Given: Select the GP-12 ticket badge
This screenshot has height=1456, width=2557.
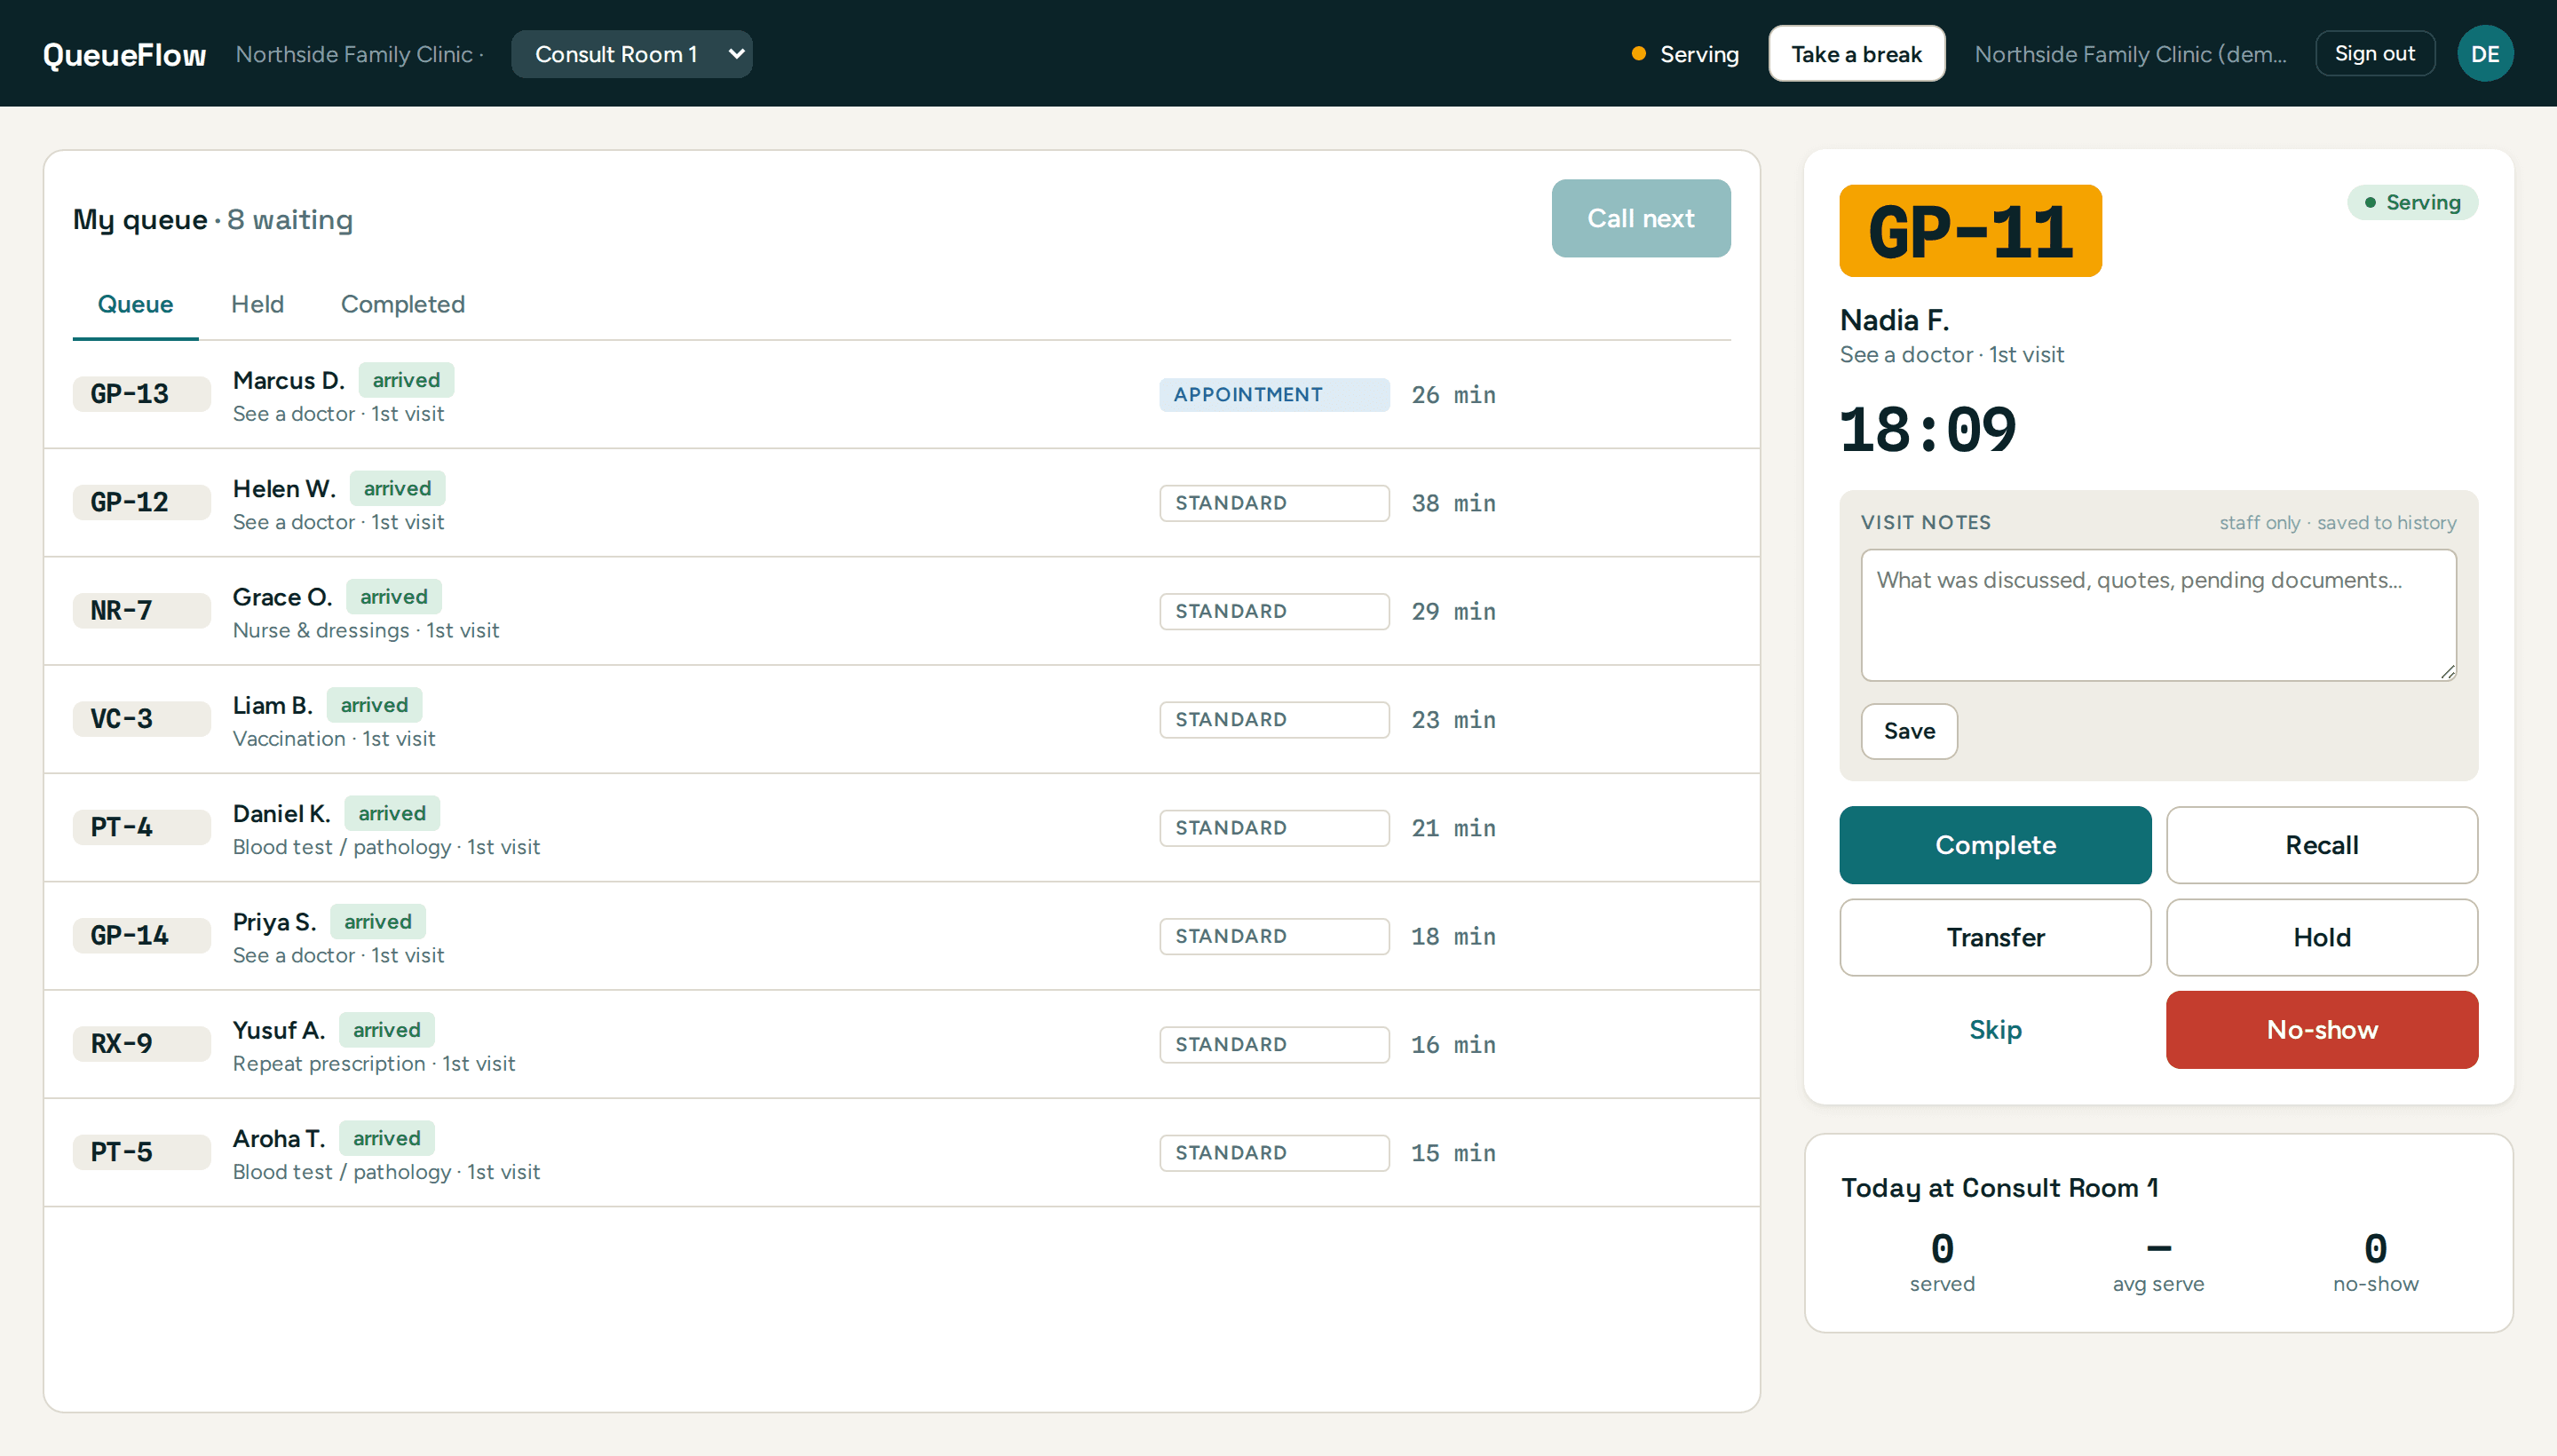Looking at the screenshot, I should 141,502.
